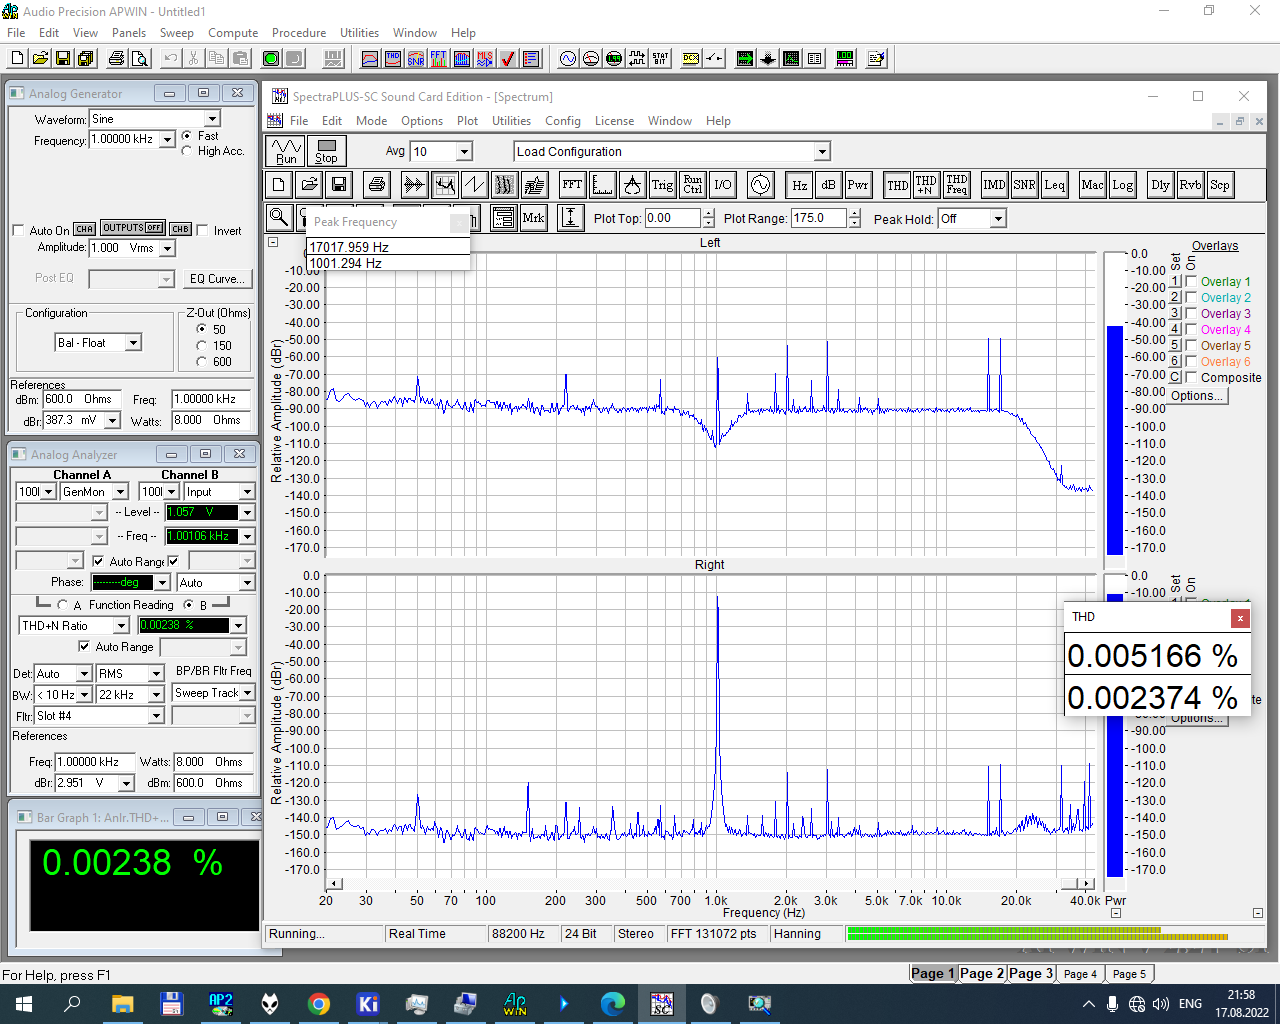
Task: Click the EQ Curve button
Action: (x=218, y=279)
